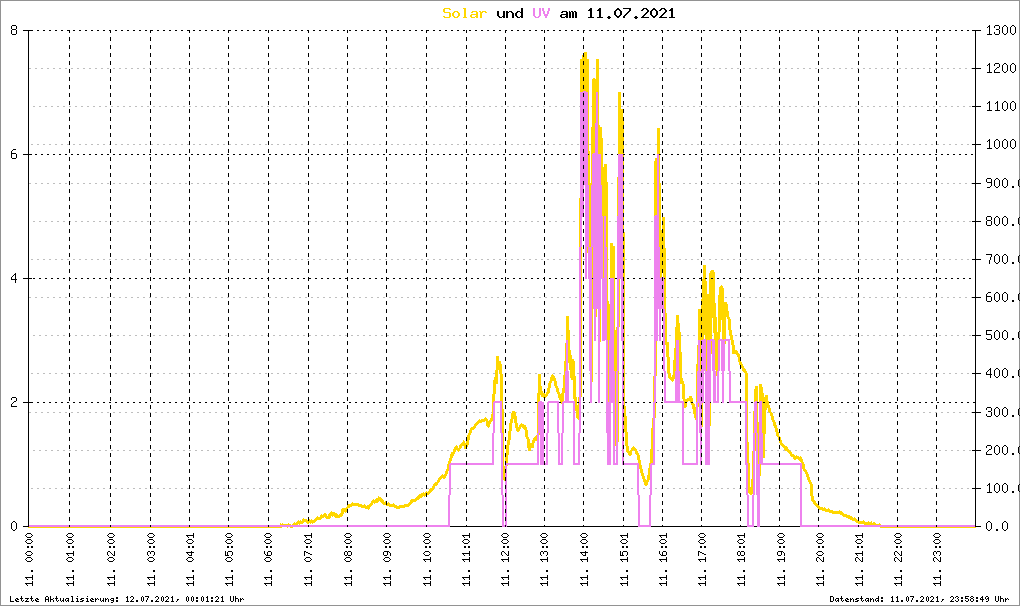Select the "Letzte Aktualisierung" footer text
This screenshot has height=606, width=1020.
point(127,599)
